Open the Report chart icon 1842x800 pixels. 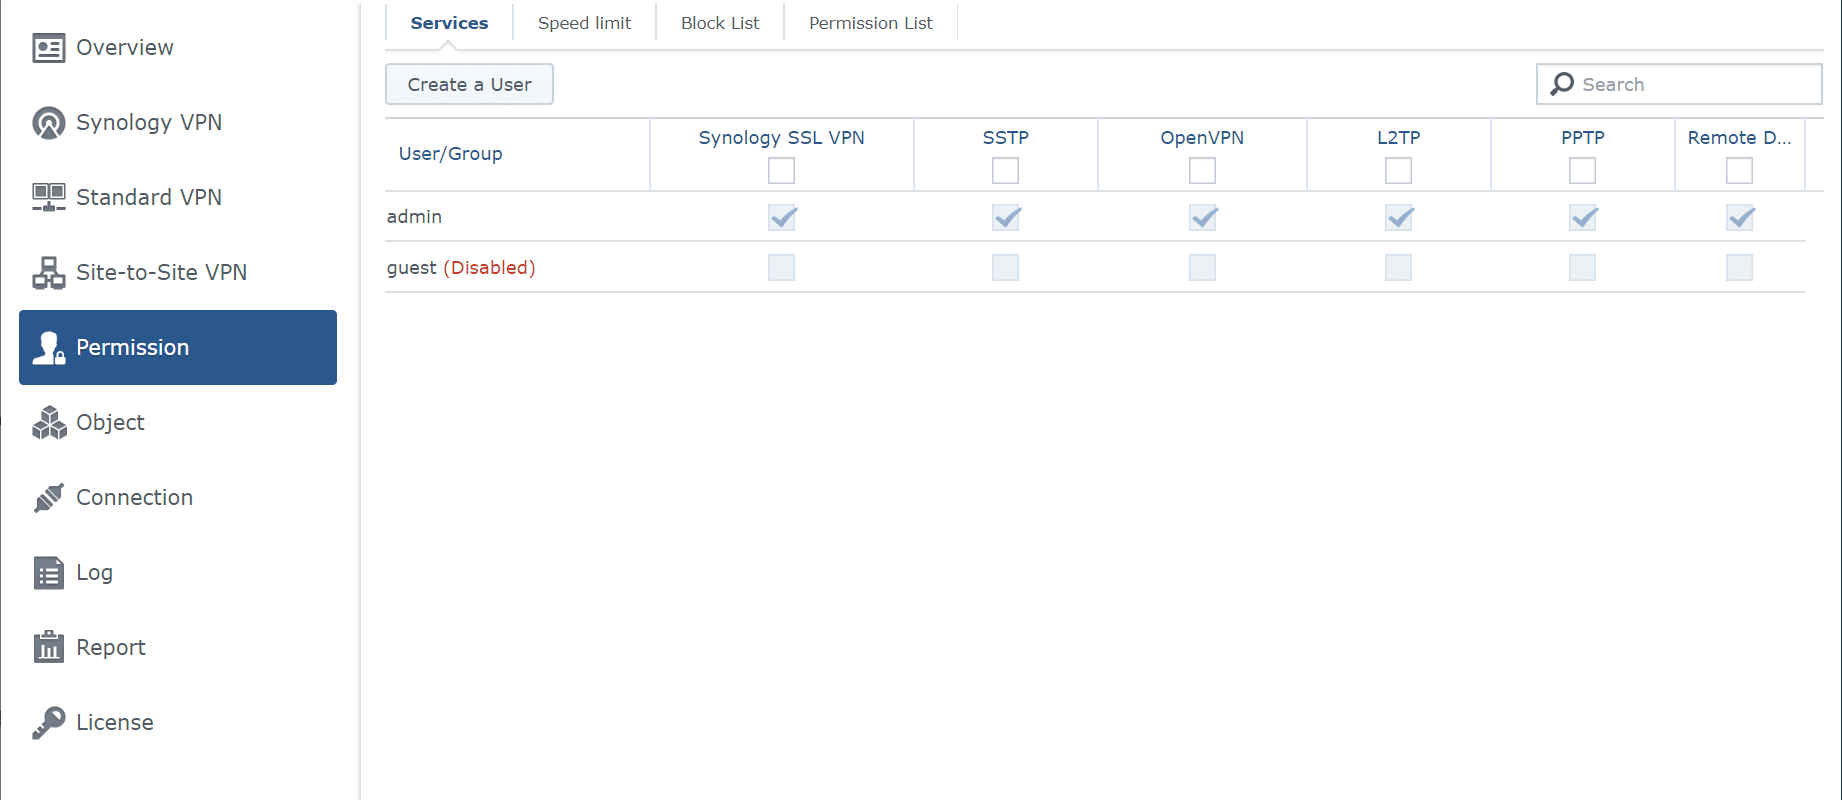[x=48, y=647]
